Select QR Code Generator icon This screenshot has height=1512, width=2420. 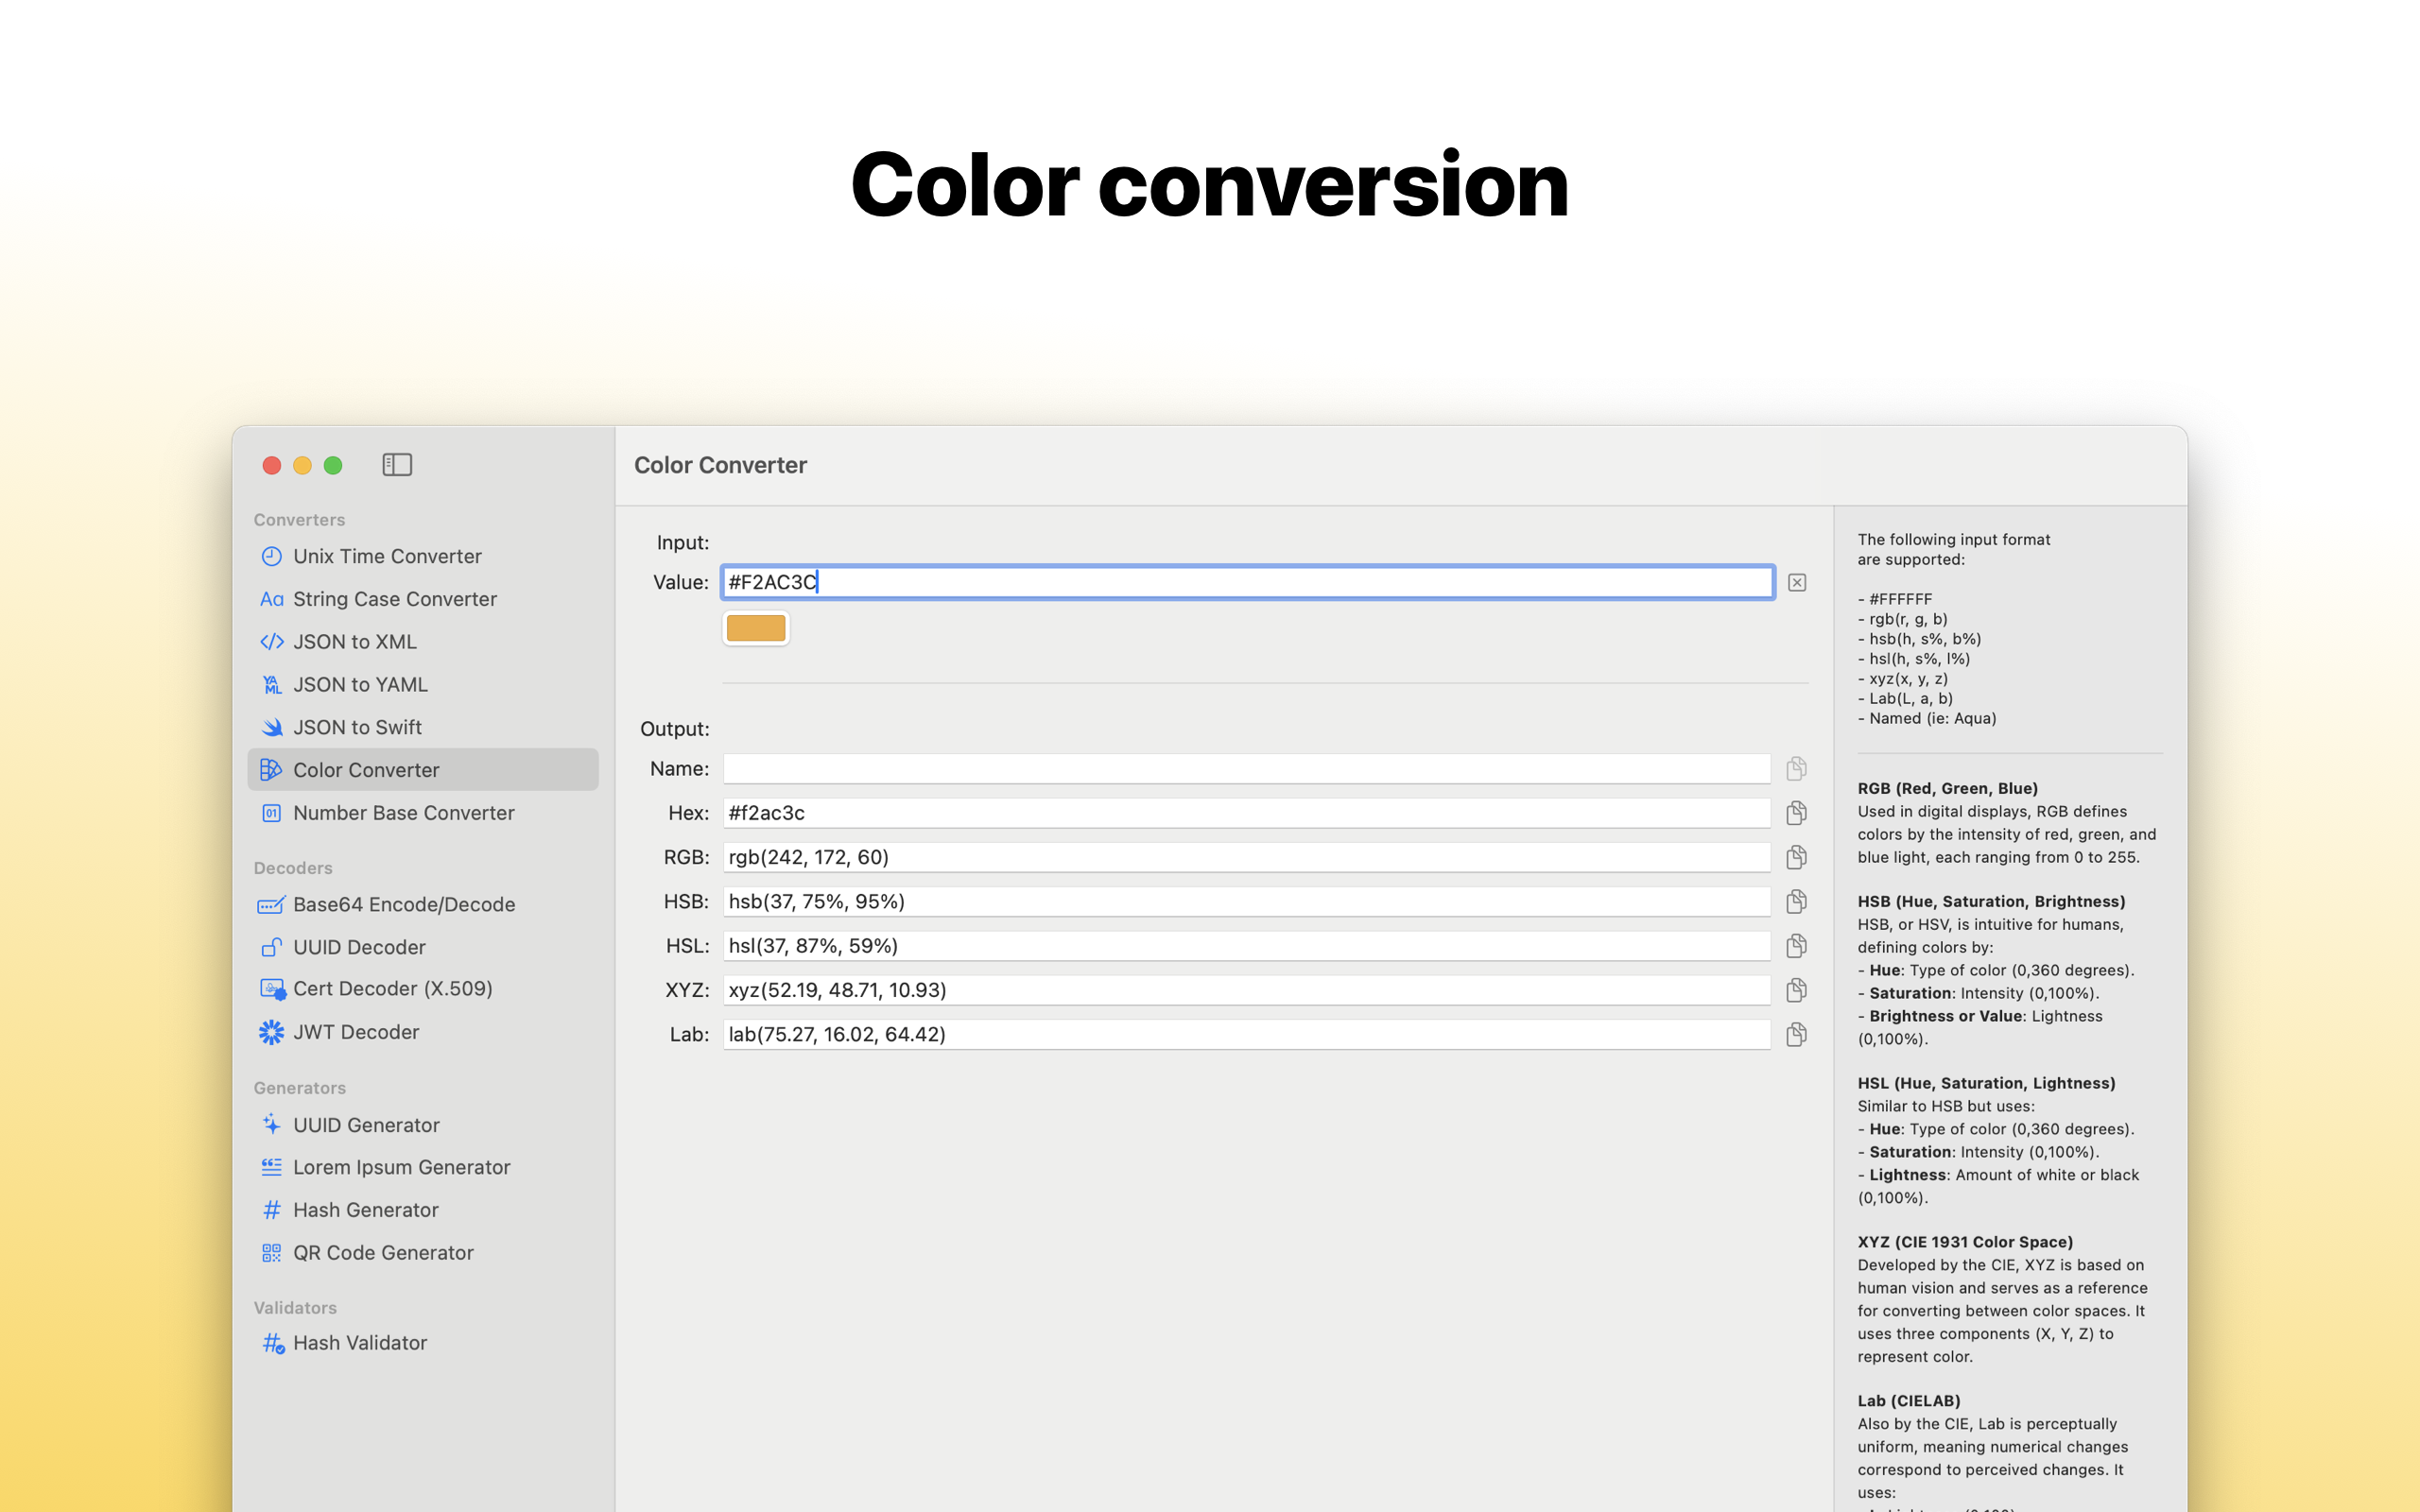coord(271,1253)
